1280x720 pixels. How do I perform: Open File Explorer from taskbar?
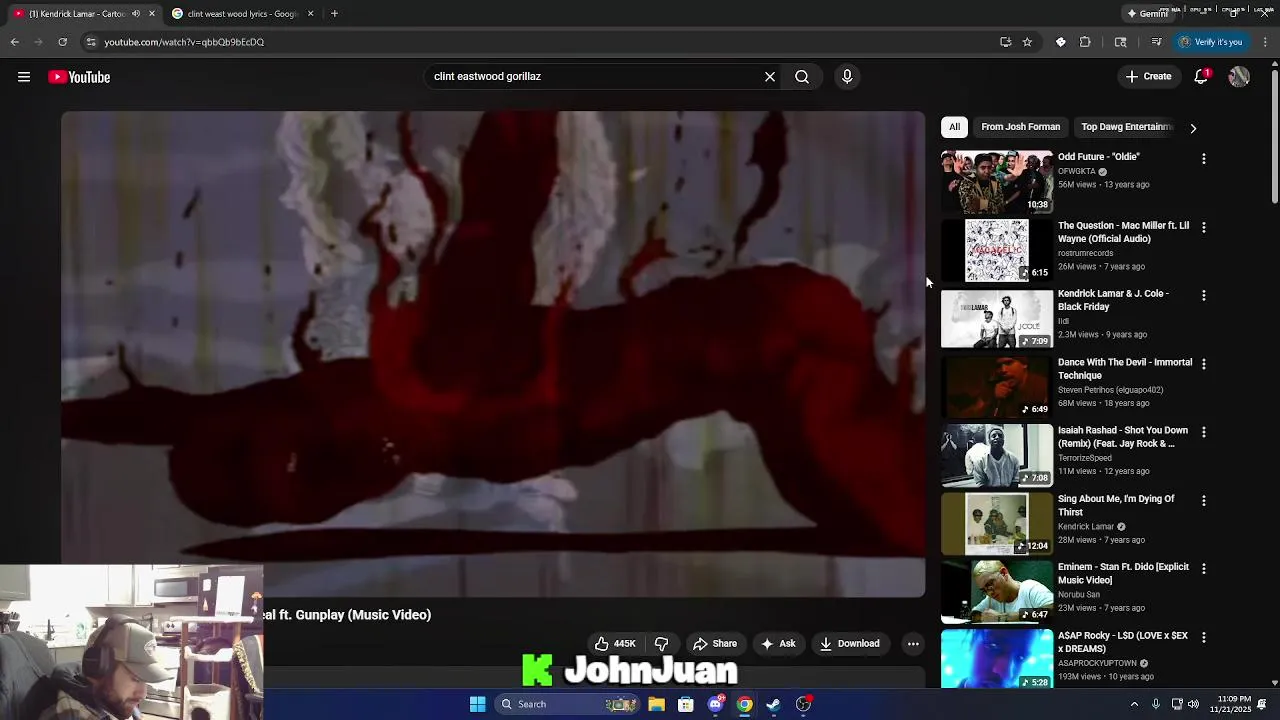[x=656, y=704]
